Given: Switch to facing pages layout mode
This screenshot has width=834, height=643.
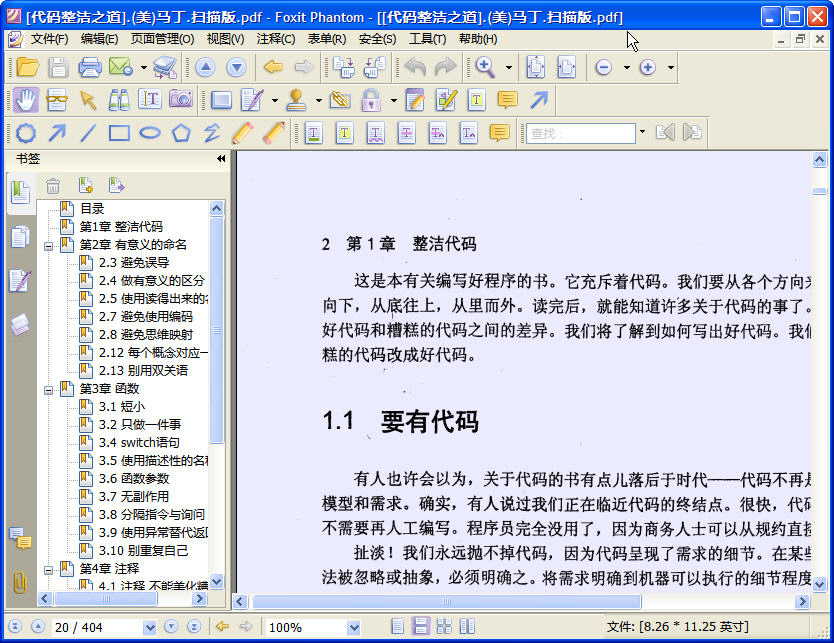Looking at the screenshot, I should [467, 627].
